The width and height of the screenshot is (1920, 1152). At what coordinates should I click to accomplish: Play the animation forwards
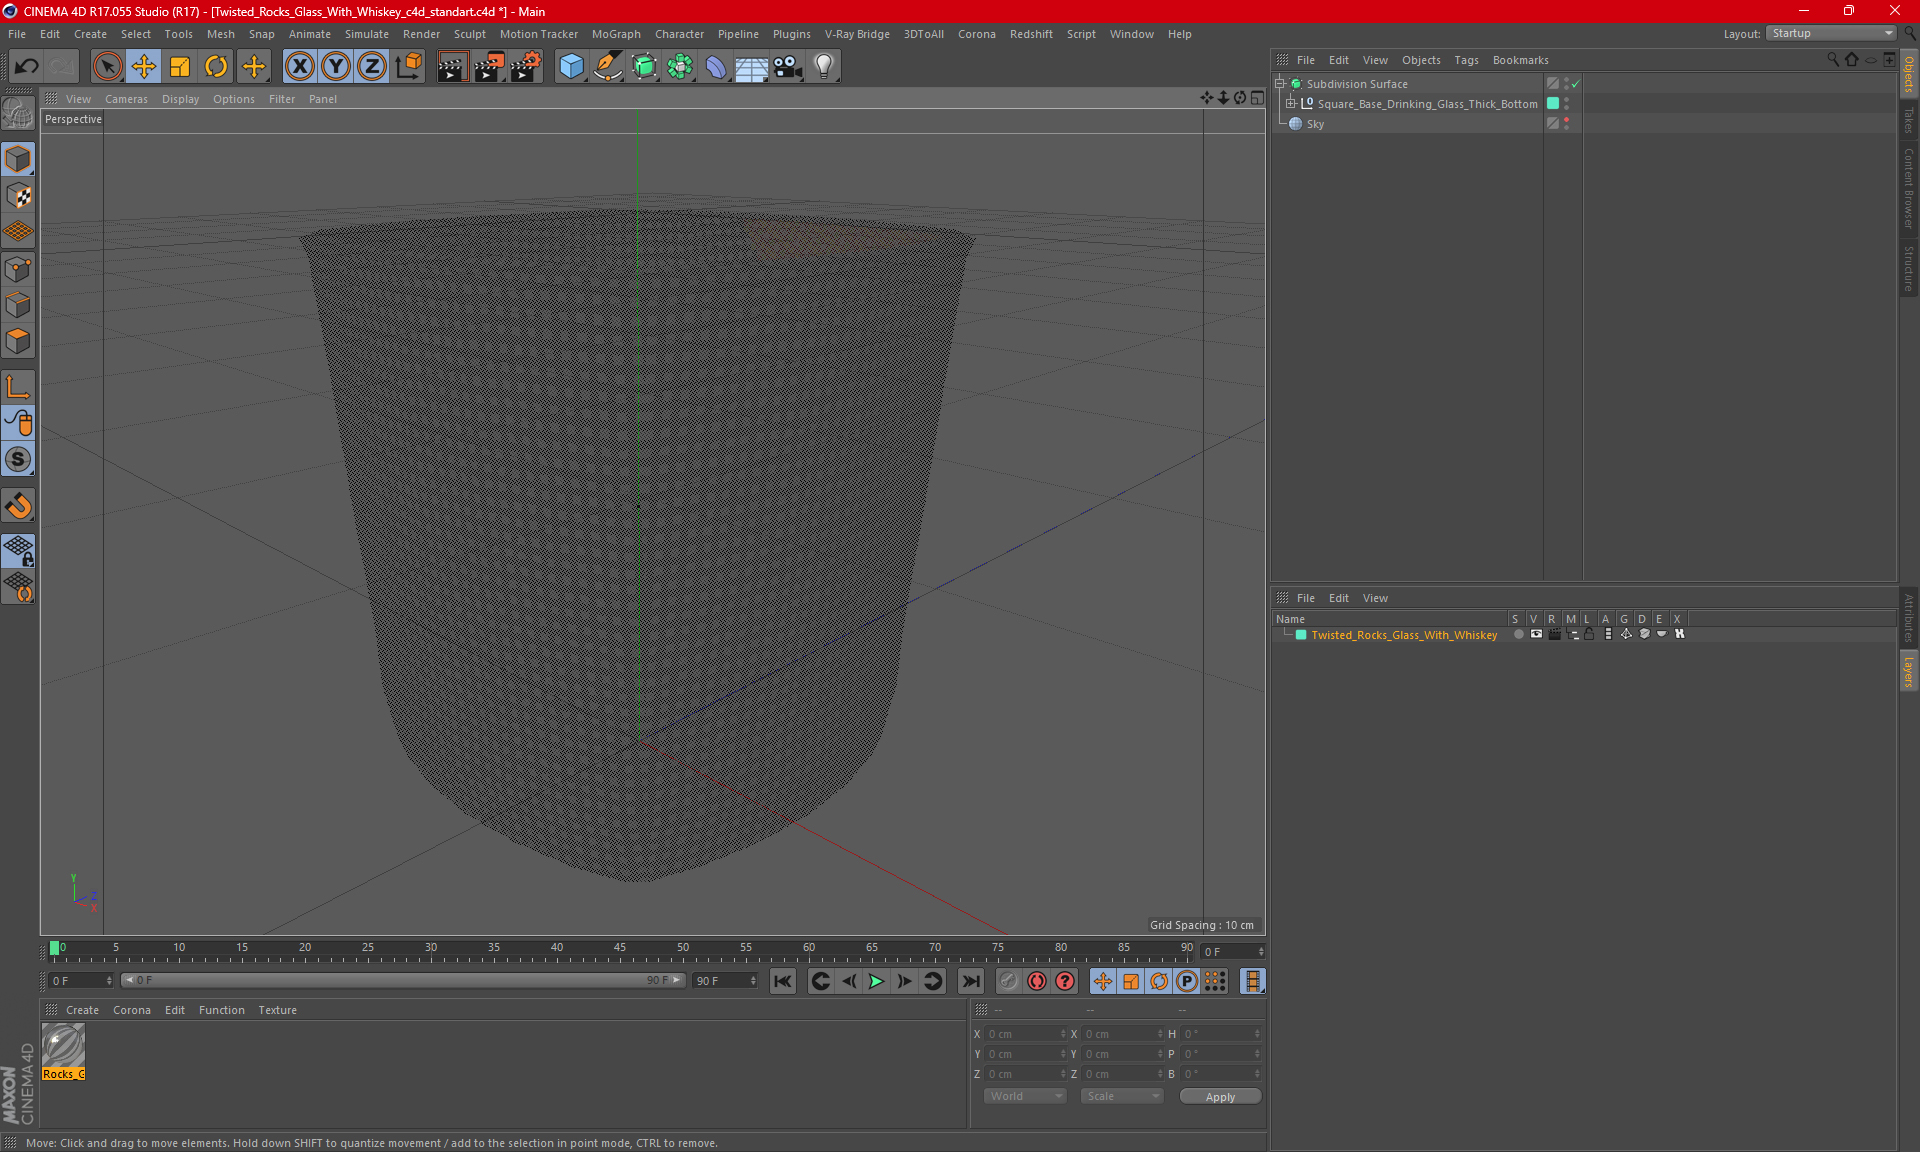876,981
